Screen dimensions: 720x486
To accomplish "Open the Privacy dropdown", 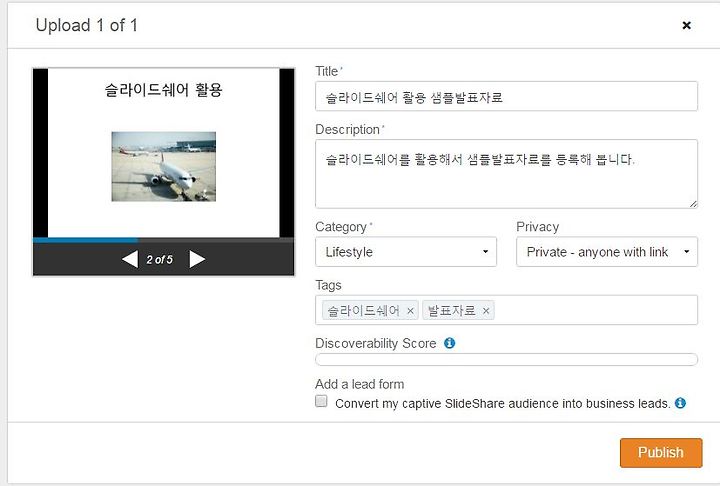I will [x=607, y=252].
